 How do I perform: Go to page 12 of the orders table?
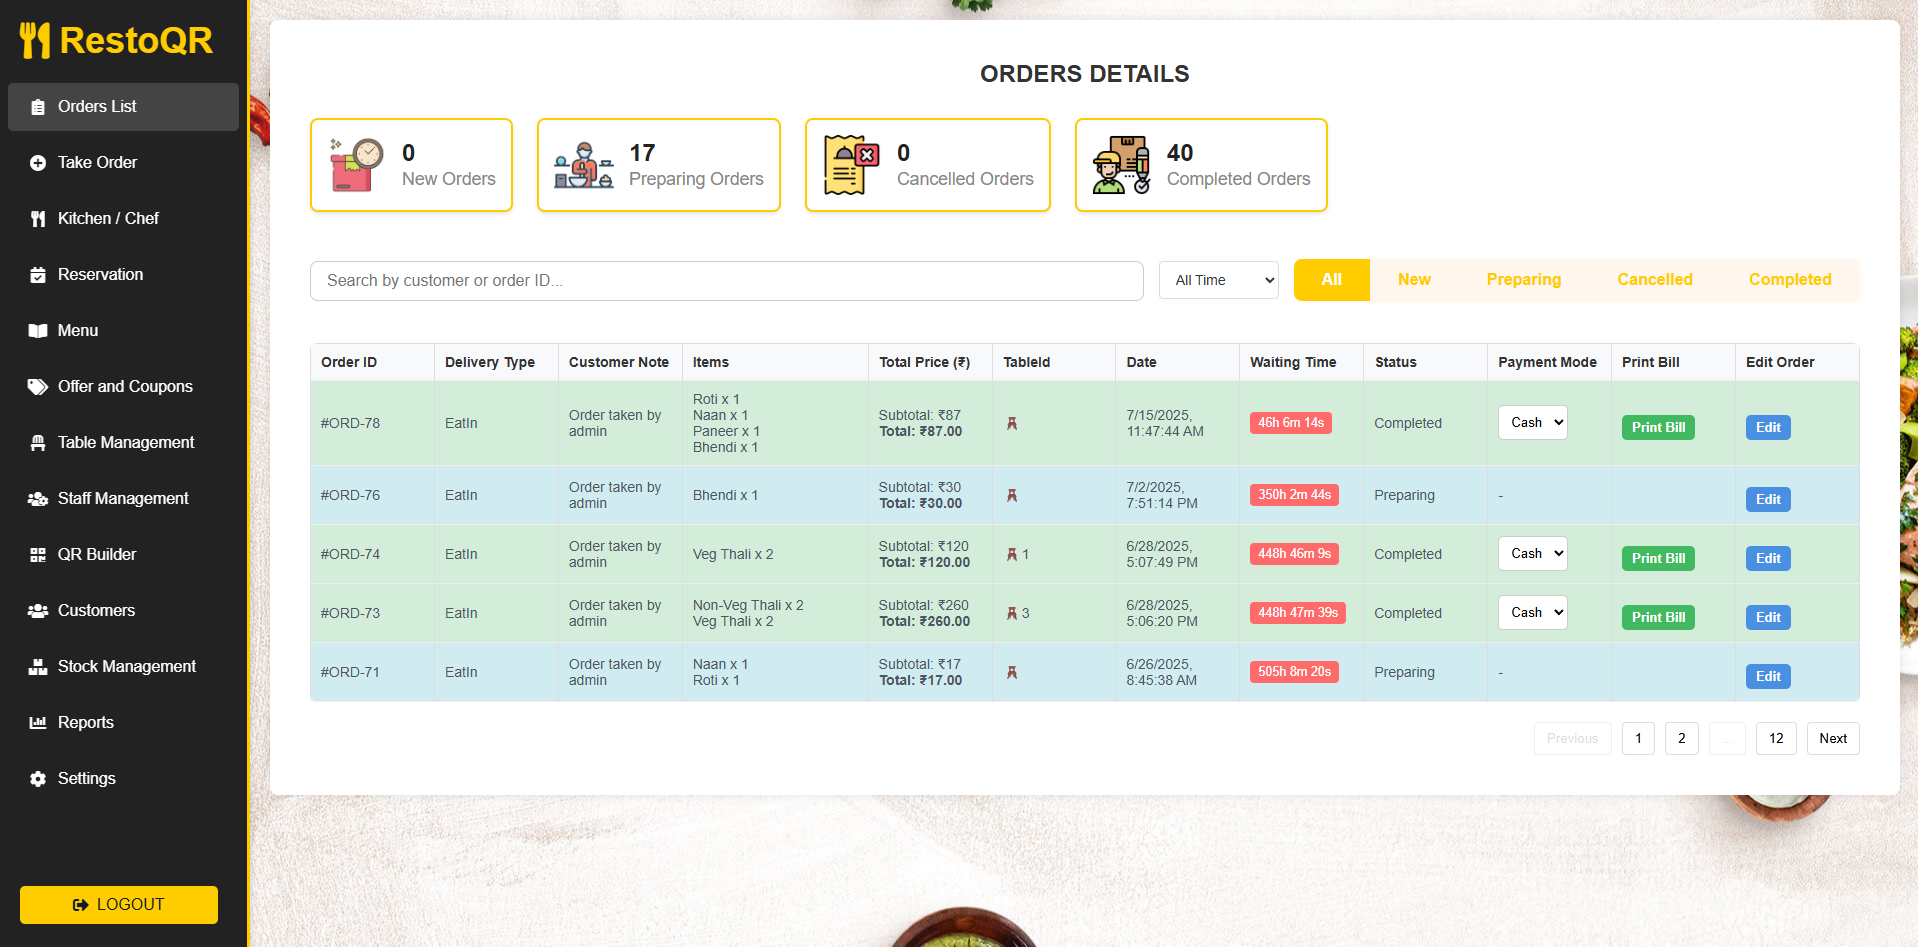(1776, 738)
